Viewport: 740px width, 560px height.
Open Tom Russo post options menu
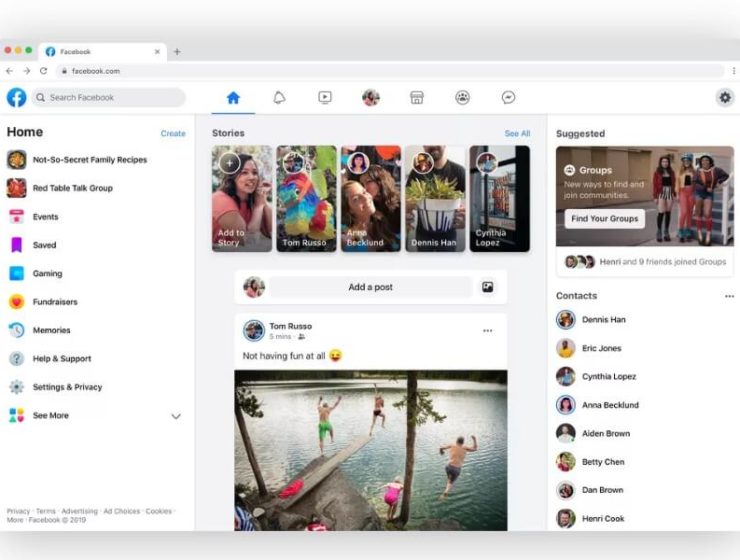pyautogui.click(x=488, y=331)
